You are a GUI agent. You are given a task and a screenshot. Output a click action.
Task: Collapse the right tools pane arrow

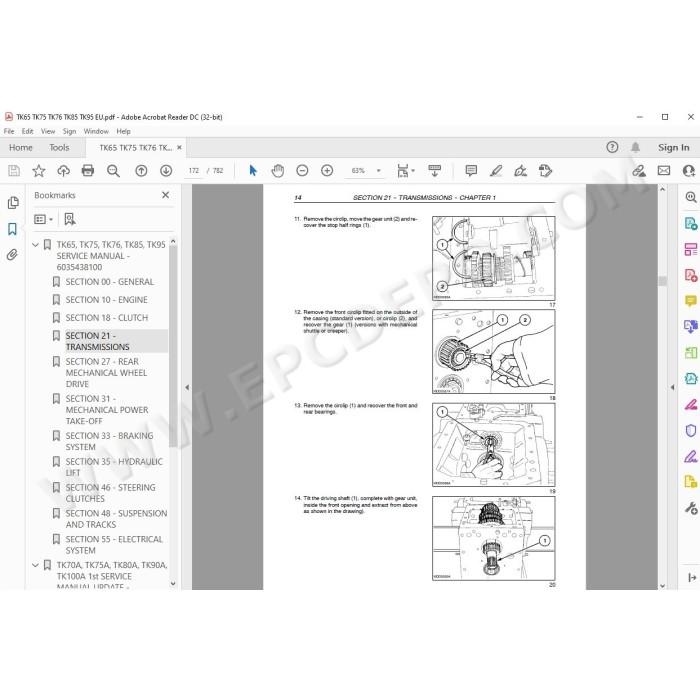coord(672,388)
